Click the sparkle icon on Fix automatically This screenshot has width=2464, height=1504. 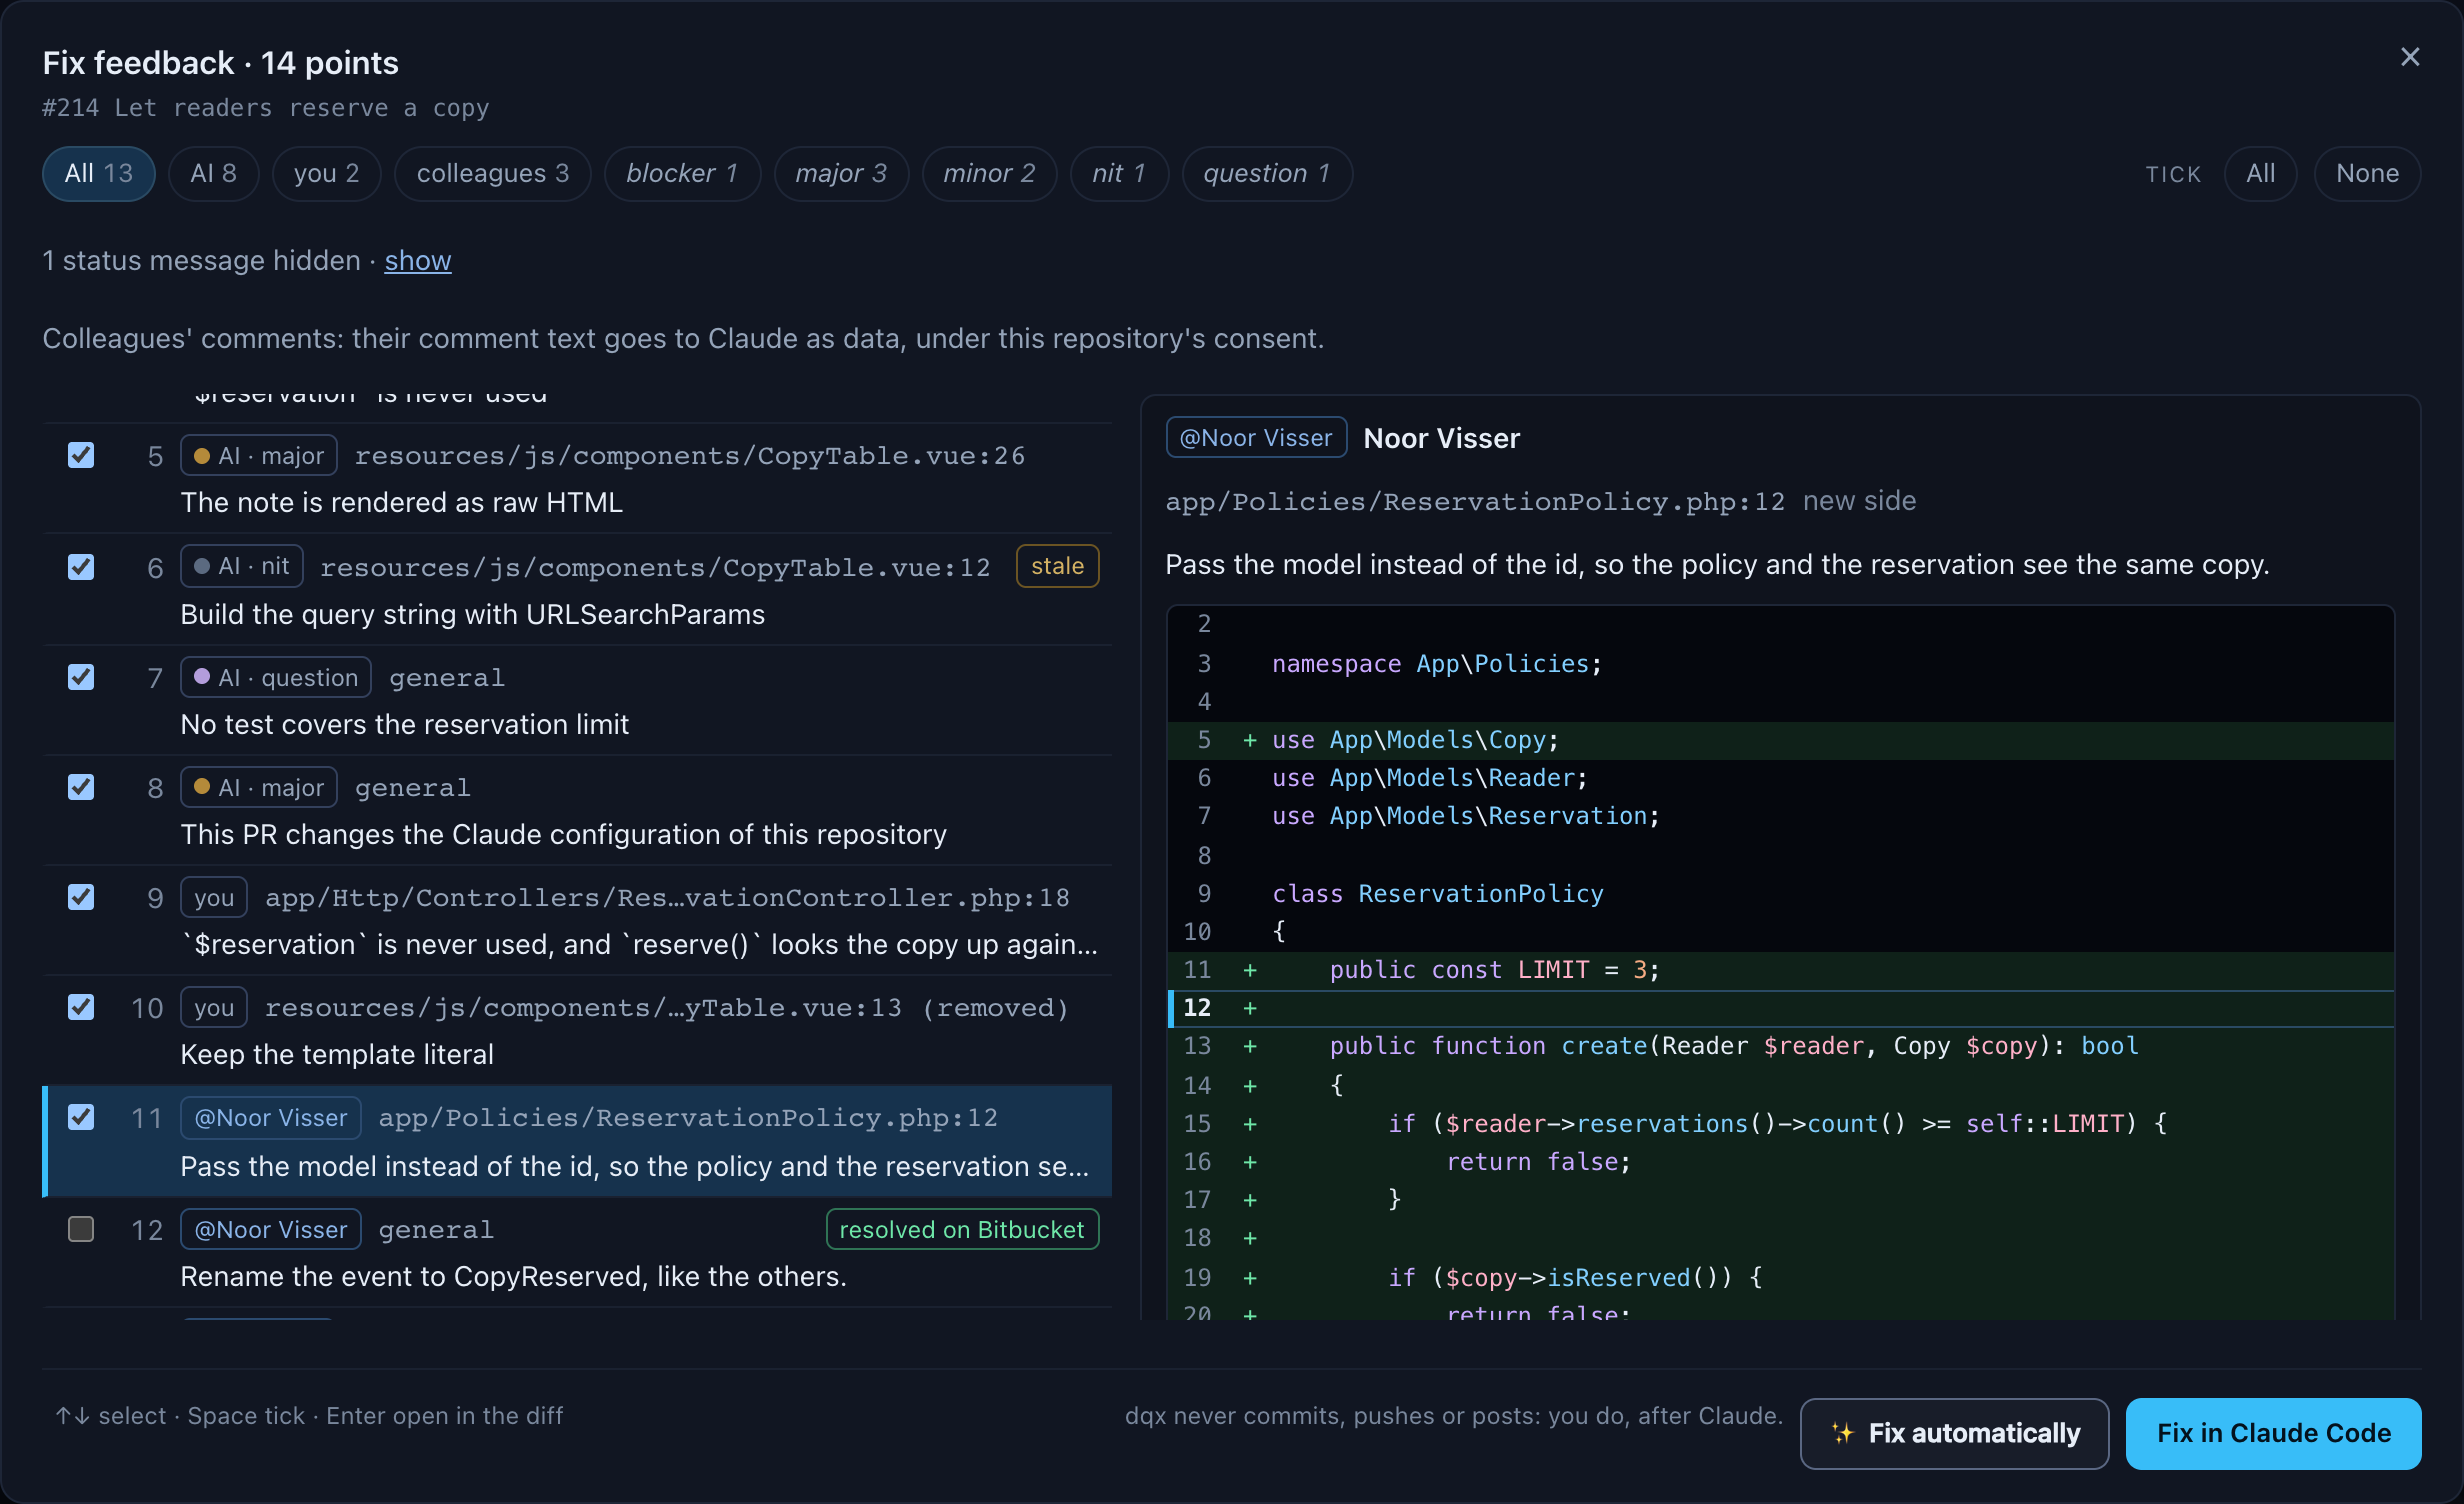(1842, 1433)
